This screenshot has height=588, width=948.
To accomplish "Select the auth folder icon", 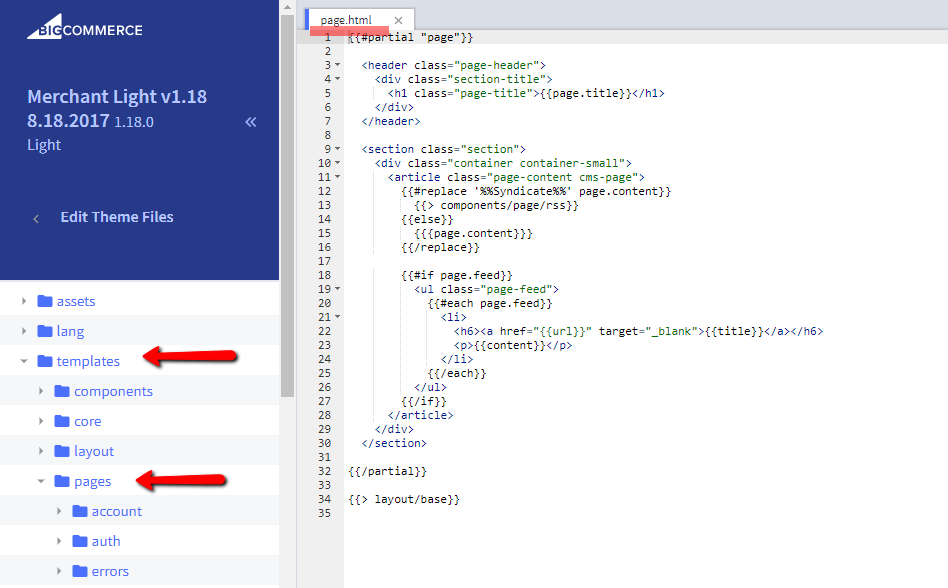I will [80, 541].
